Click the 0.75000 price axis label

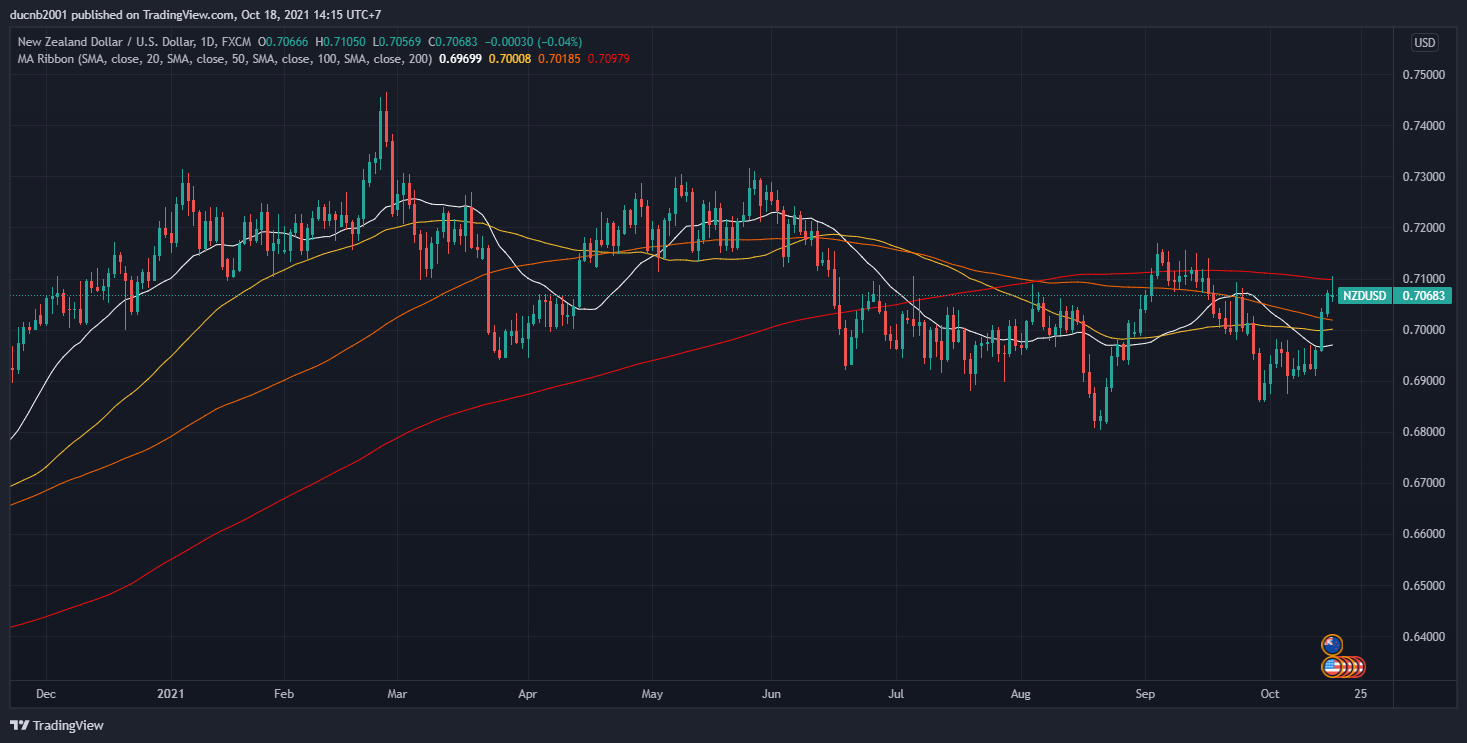[1423, 75]
